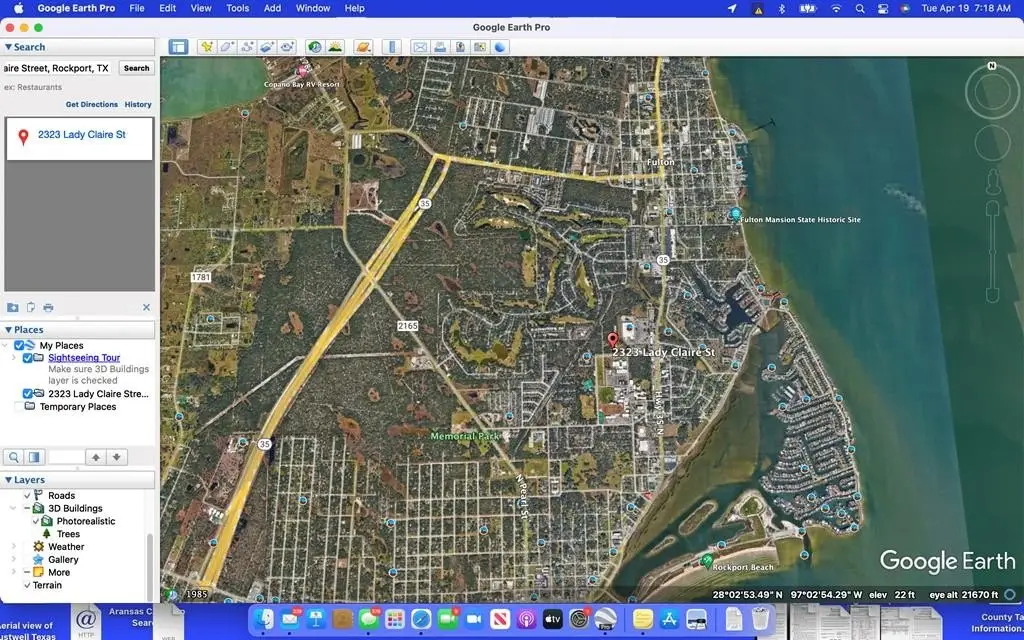
Task: Add a placemark from the toolbar
Action: 206,47
